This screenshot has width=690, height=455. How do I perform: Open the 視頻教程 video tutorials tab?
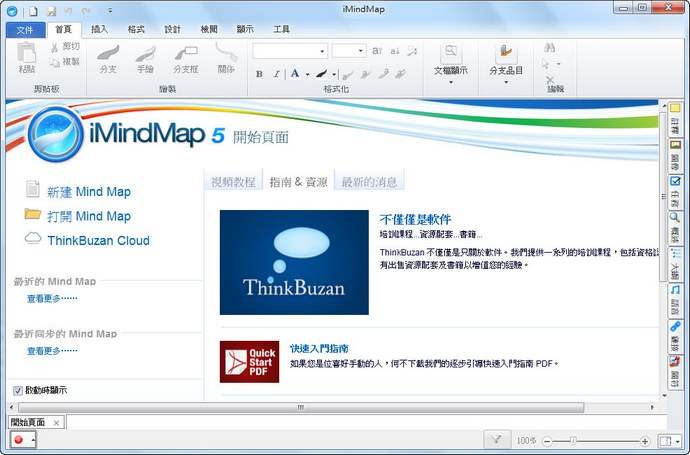tap(233, 182)
